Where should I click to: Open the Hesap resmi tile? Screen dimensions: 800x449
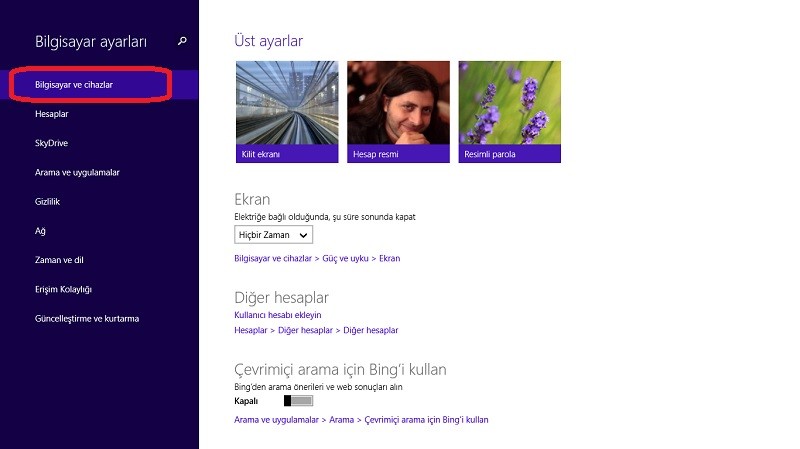(x=398, y=112)
